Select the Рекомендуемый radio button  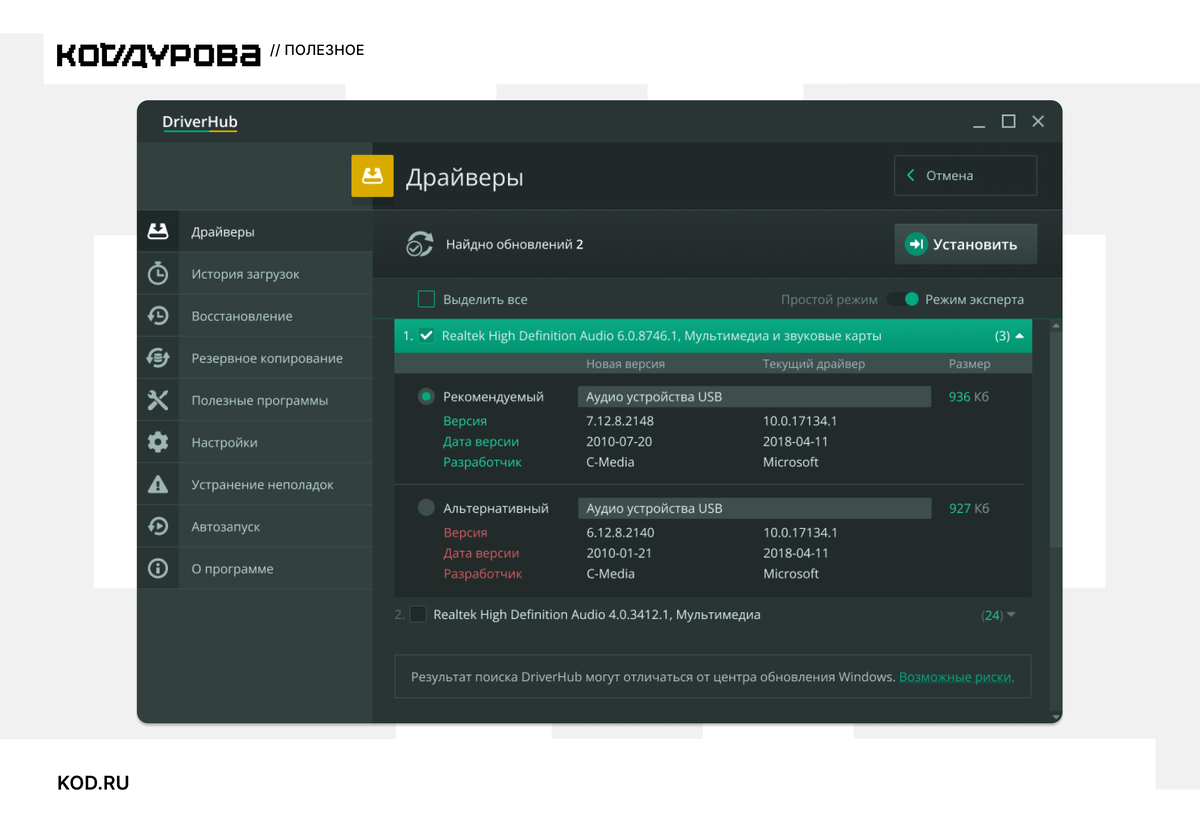(426, 396)
